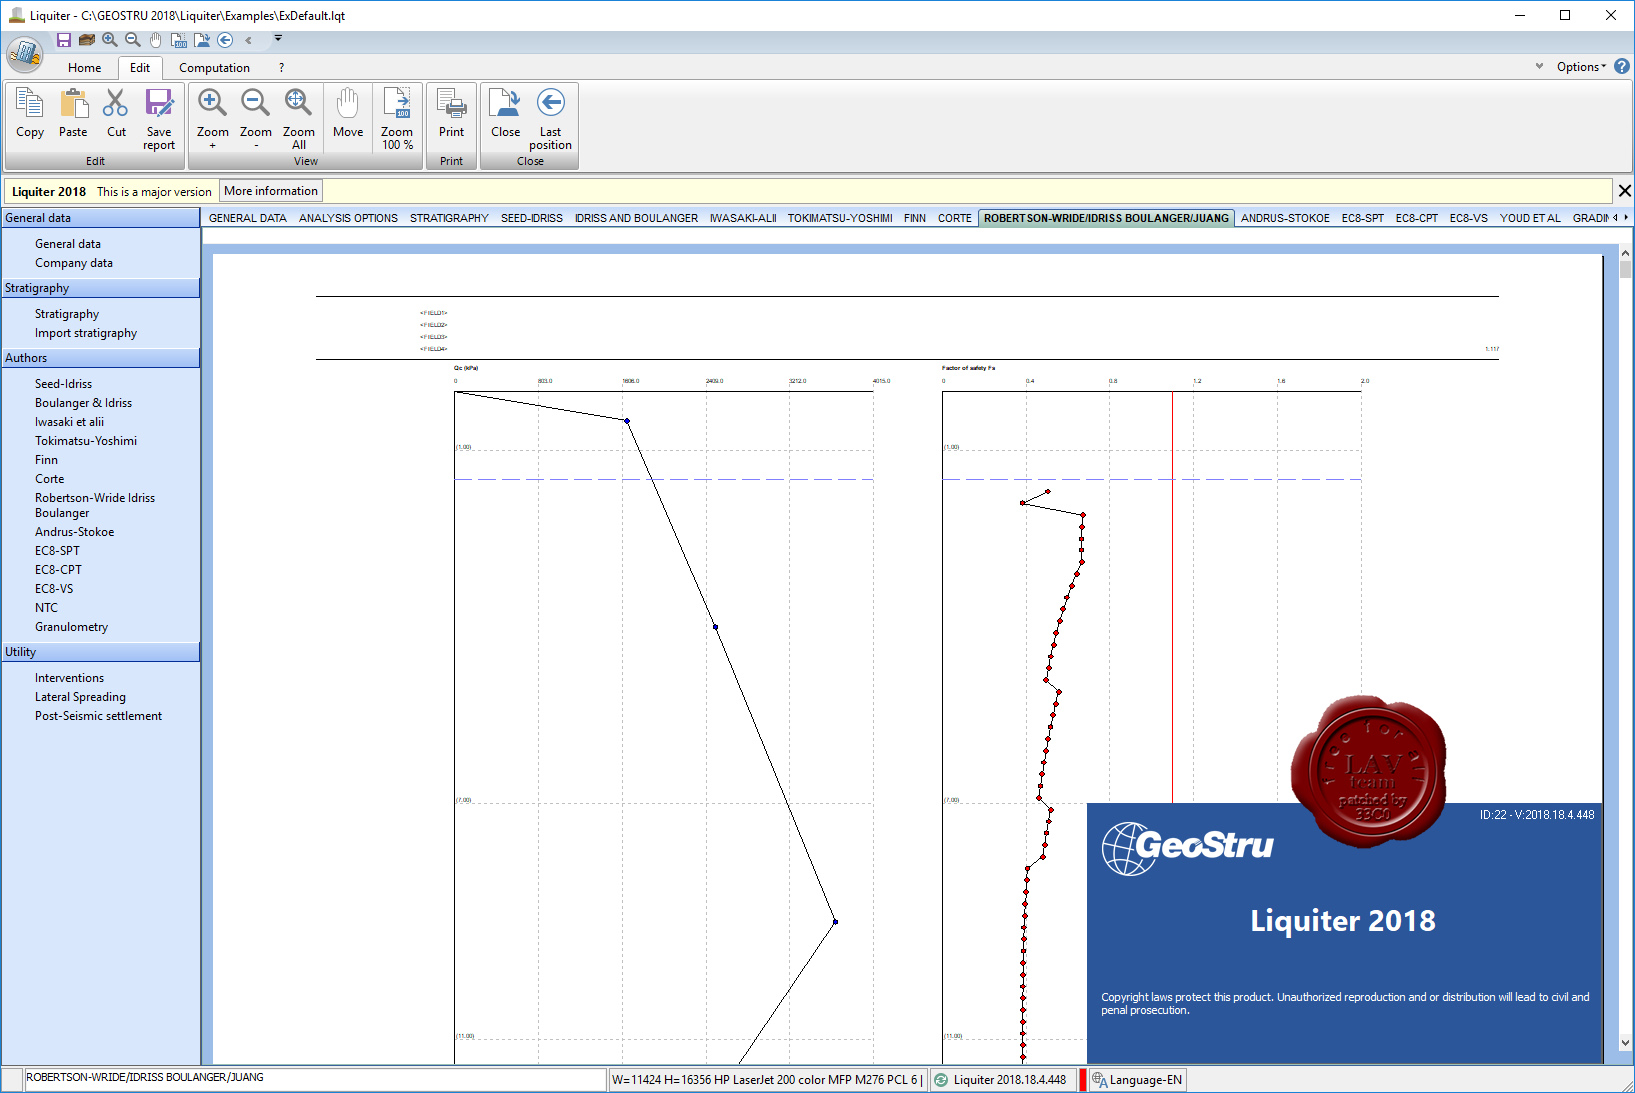Screen dimensions: 1635x1093
Task: Open Interventions utility
Action: tap(69, 678)
